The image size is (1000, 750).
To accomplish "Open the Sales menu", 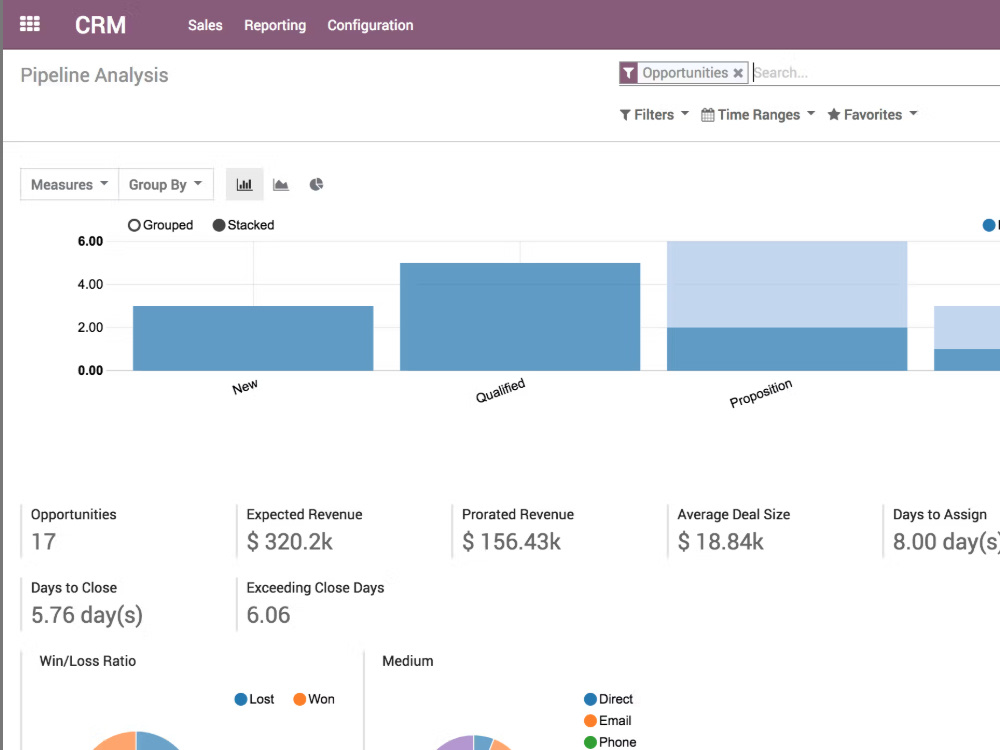I will [205, 26].
